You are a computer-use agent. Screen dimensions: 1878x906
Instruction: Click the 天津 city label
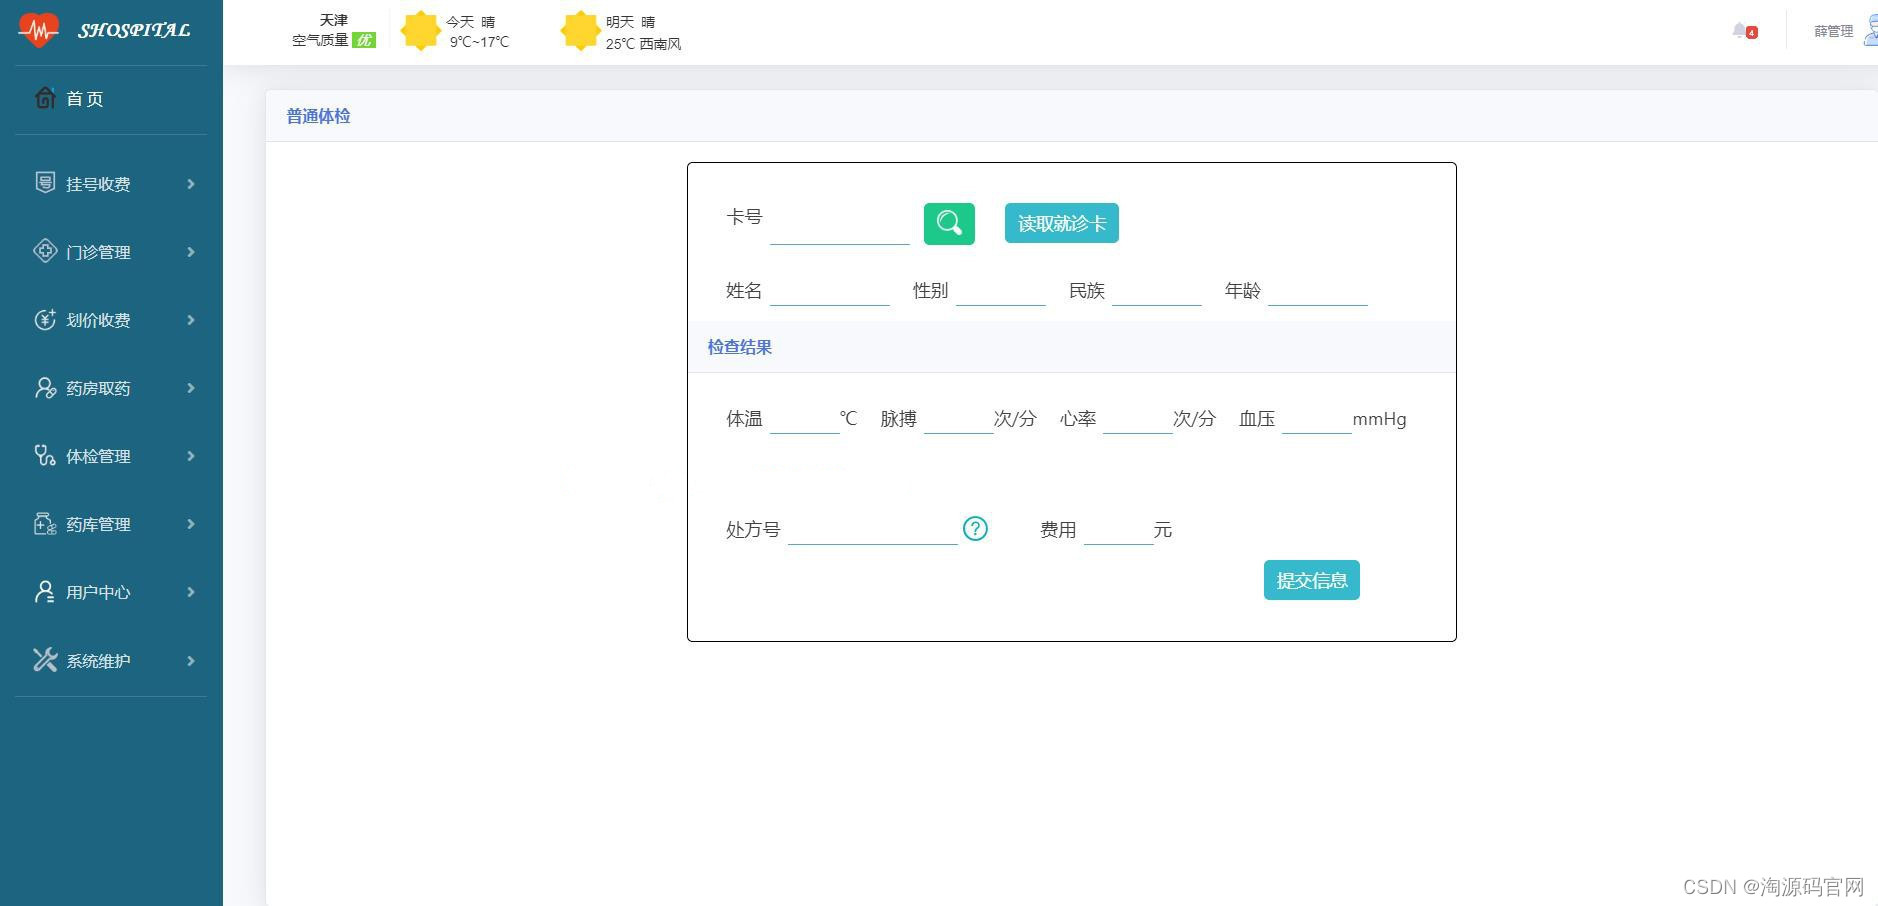(x=334, y=20)
